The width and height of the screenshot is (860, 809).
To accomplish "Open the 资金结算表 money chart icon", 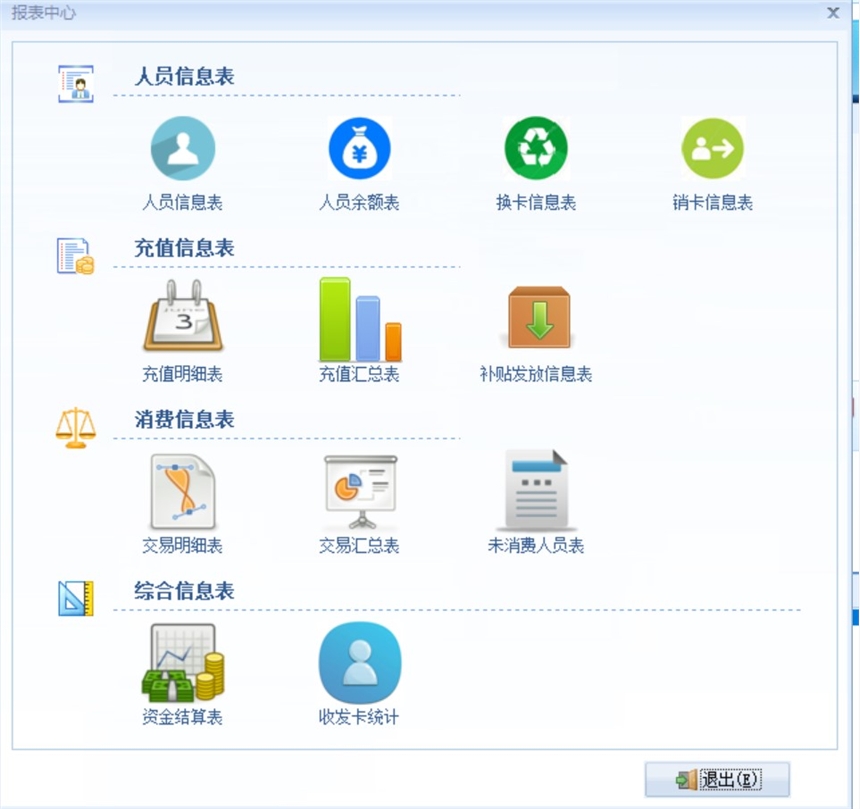I will tap(182, 662).
